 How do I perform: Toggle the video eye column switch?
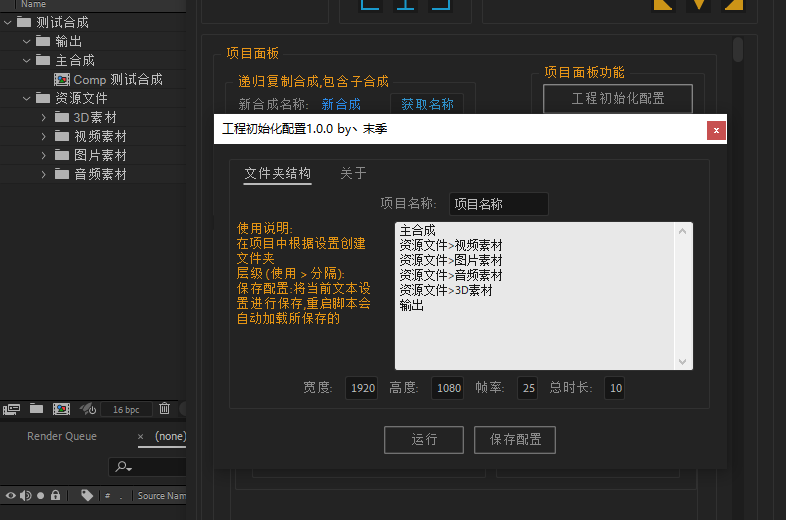[x=11, y=495]
